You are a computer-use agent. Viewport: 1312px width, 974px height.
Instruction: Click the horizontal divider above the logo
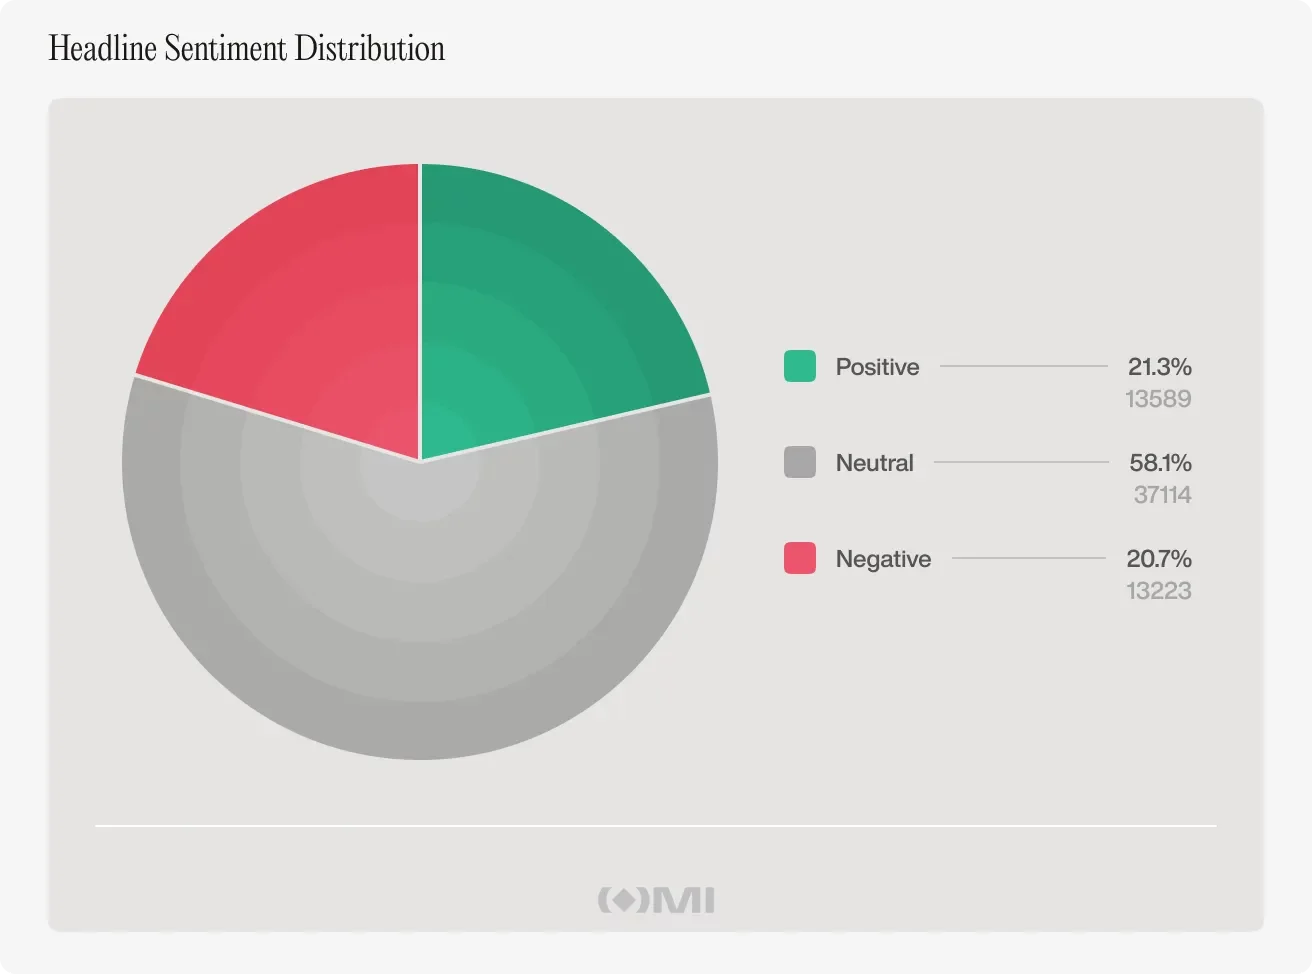click(x=656, y=826)
